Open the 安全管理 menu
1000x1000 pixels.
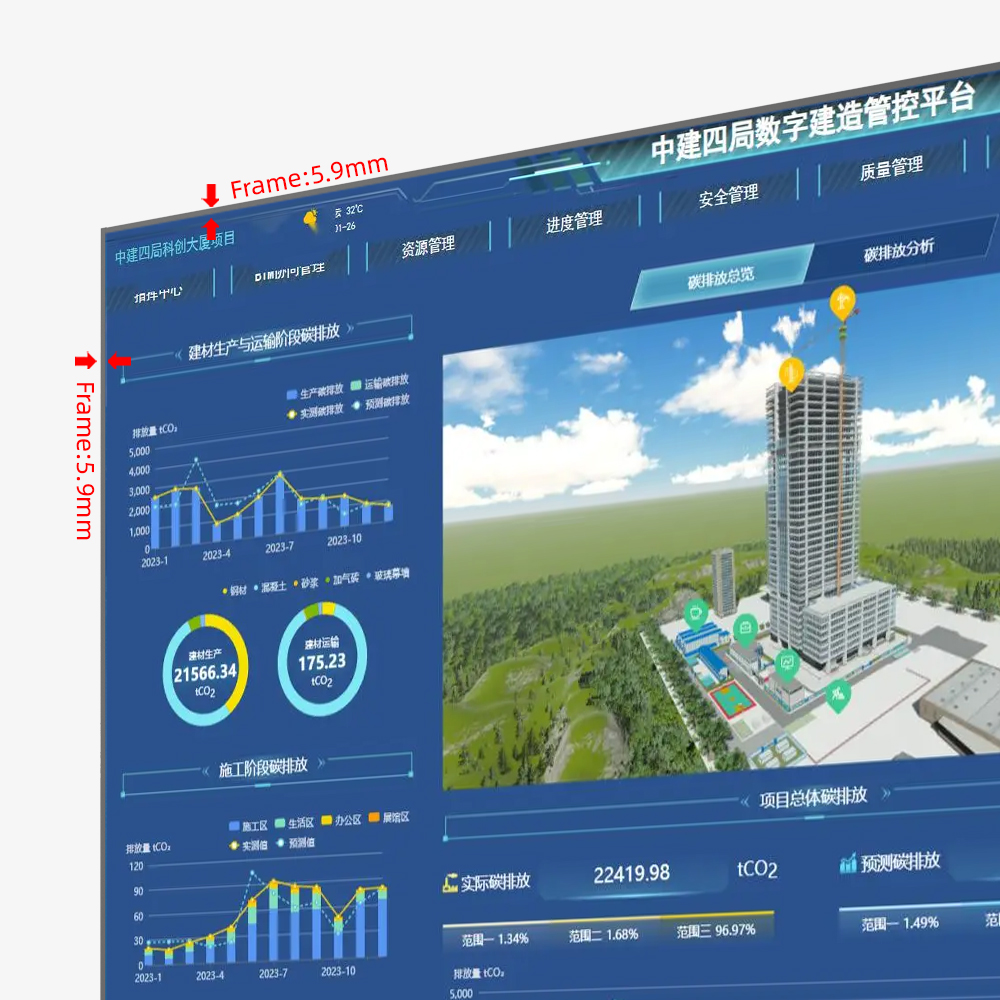click(x=727, y=195)
